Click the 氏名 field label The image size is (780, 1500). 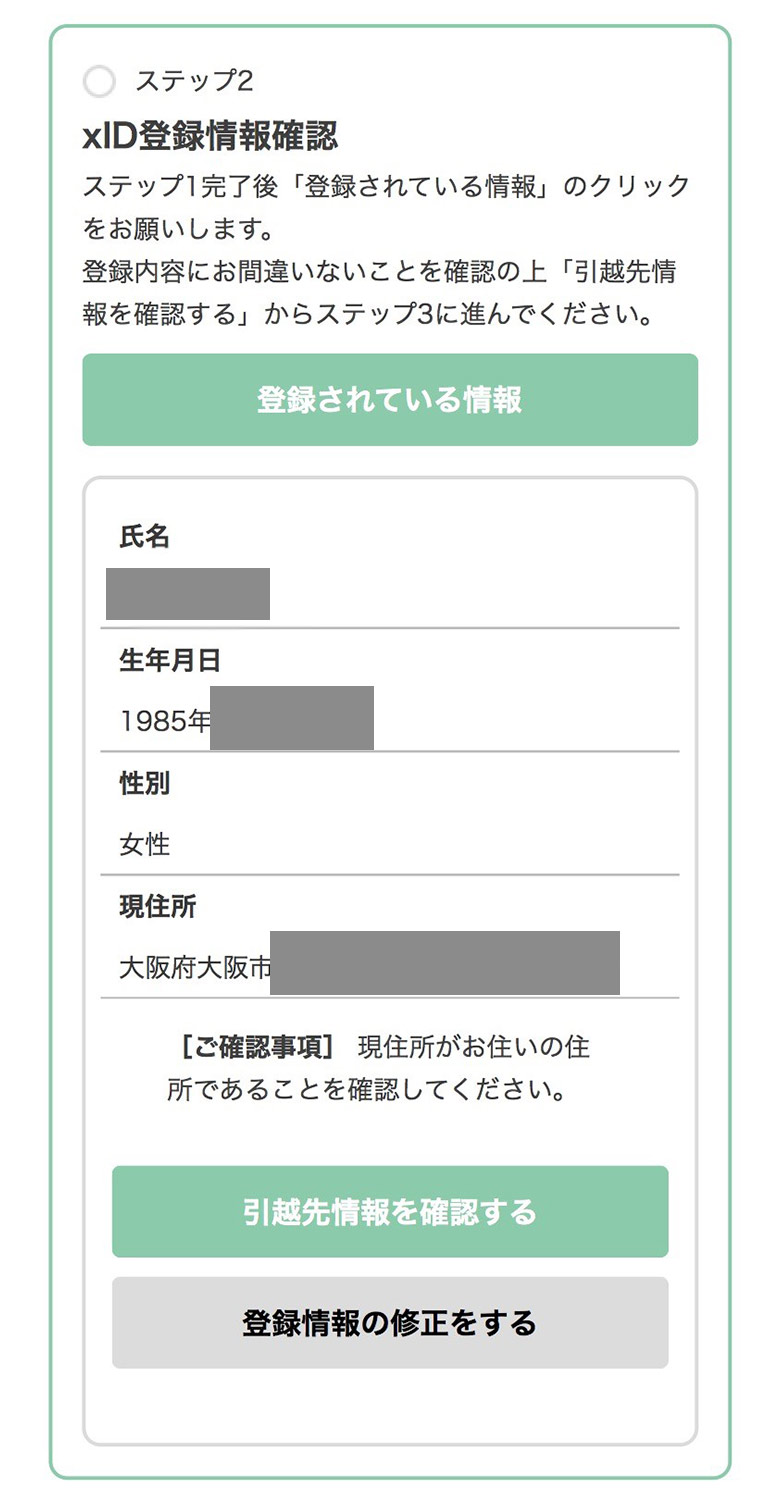[x=145, y=537]
